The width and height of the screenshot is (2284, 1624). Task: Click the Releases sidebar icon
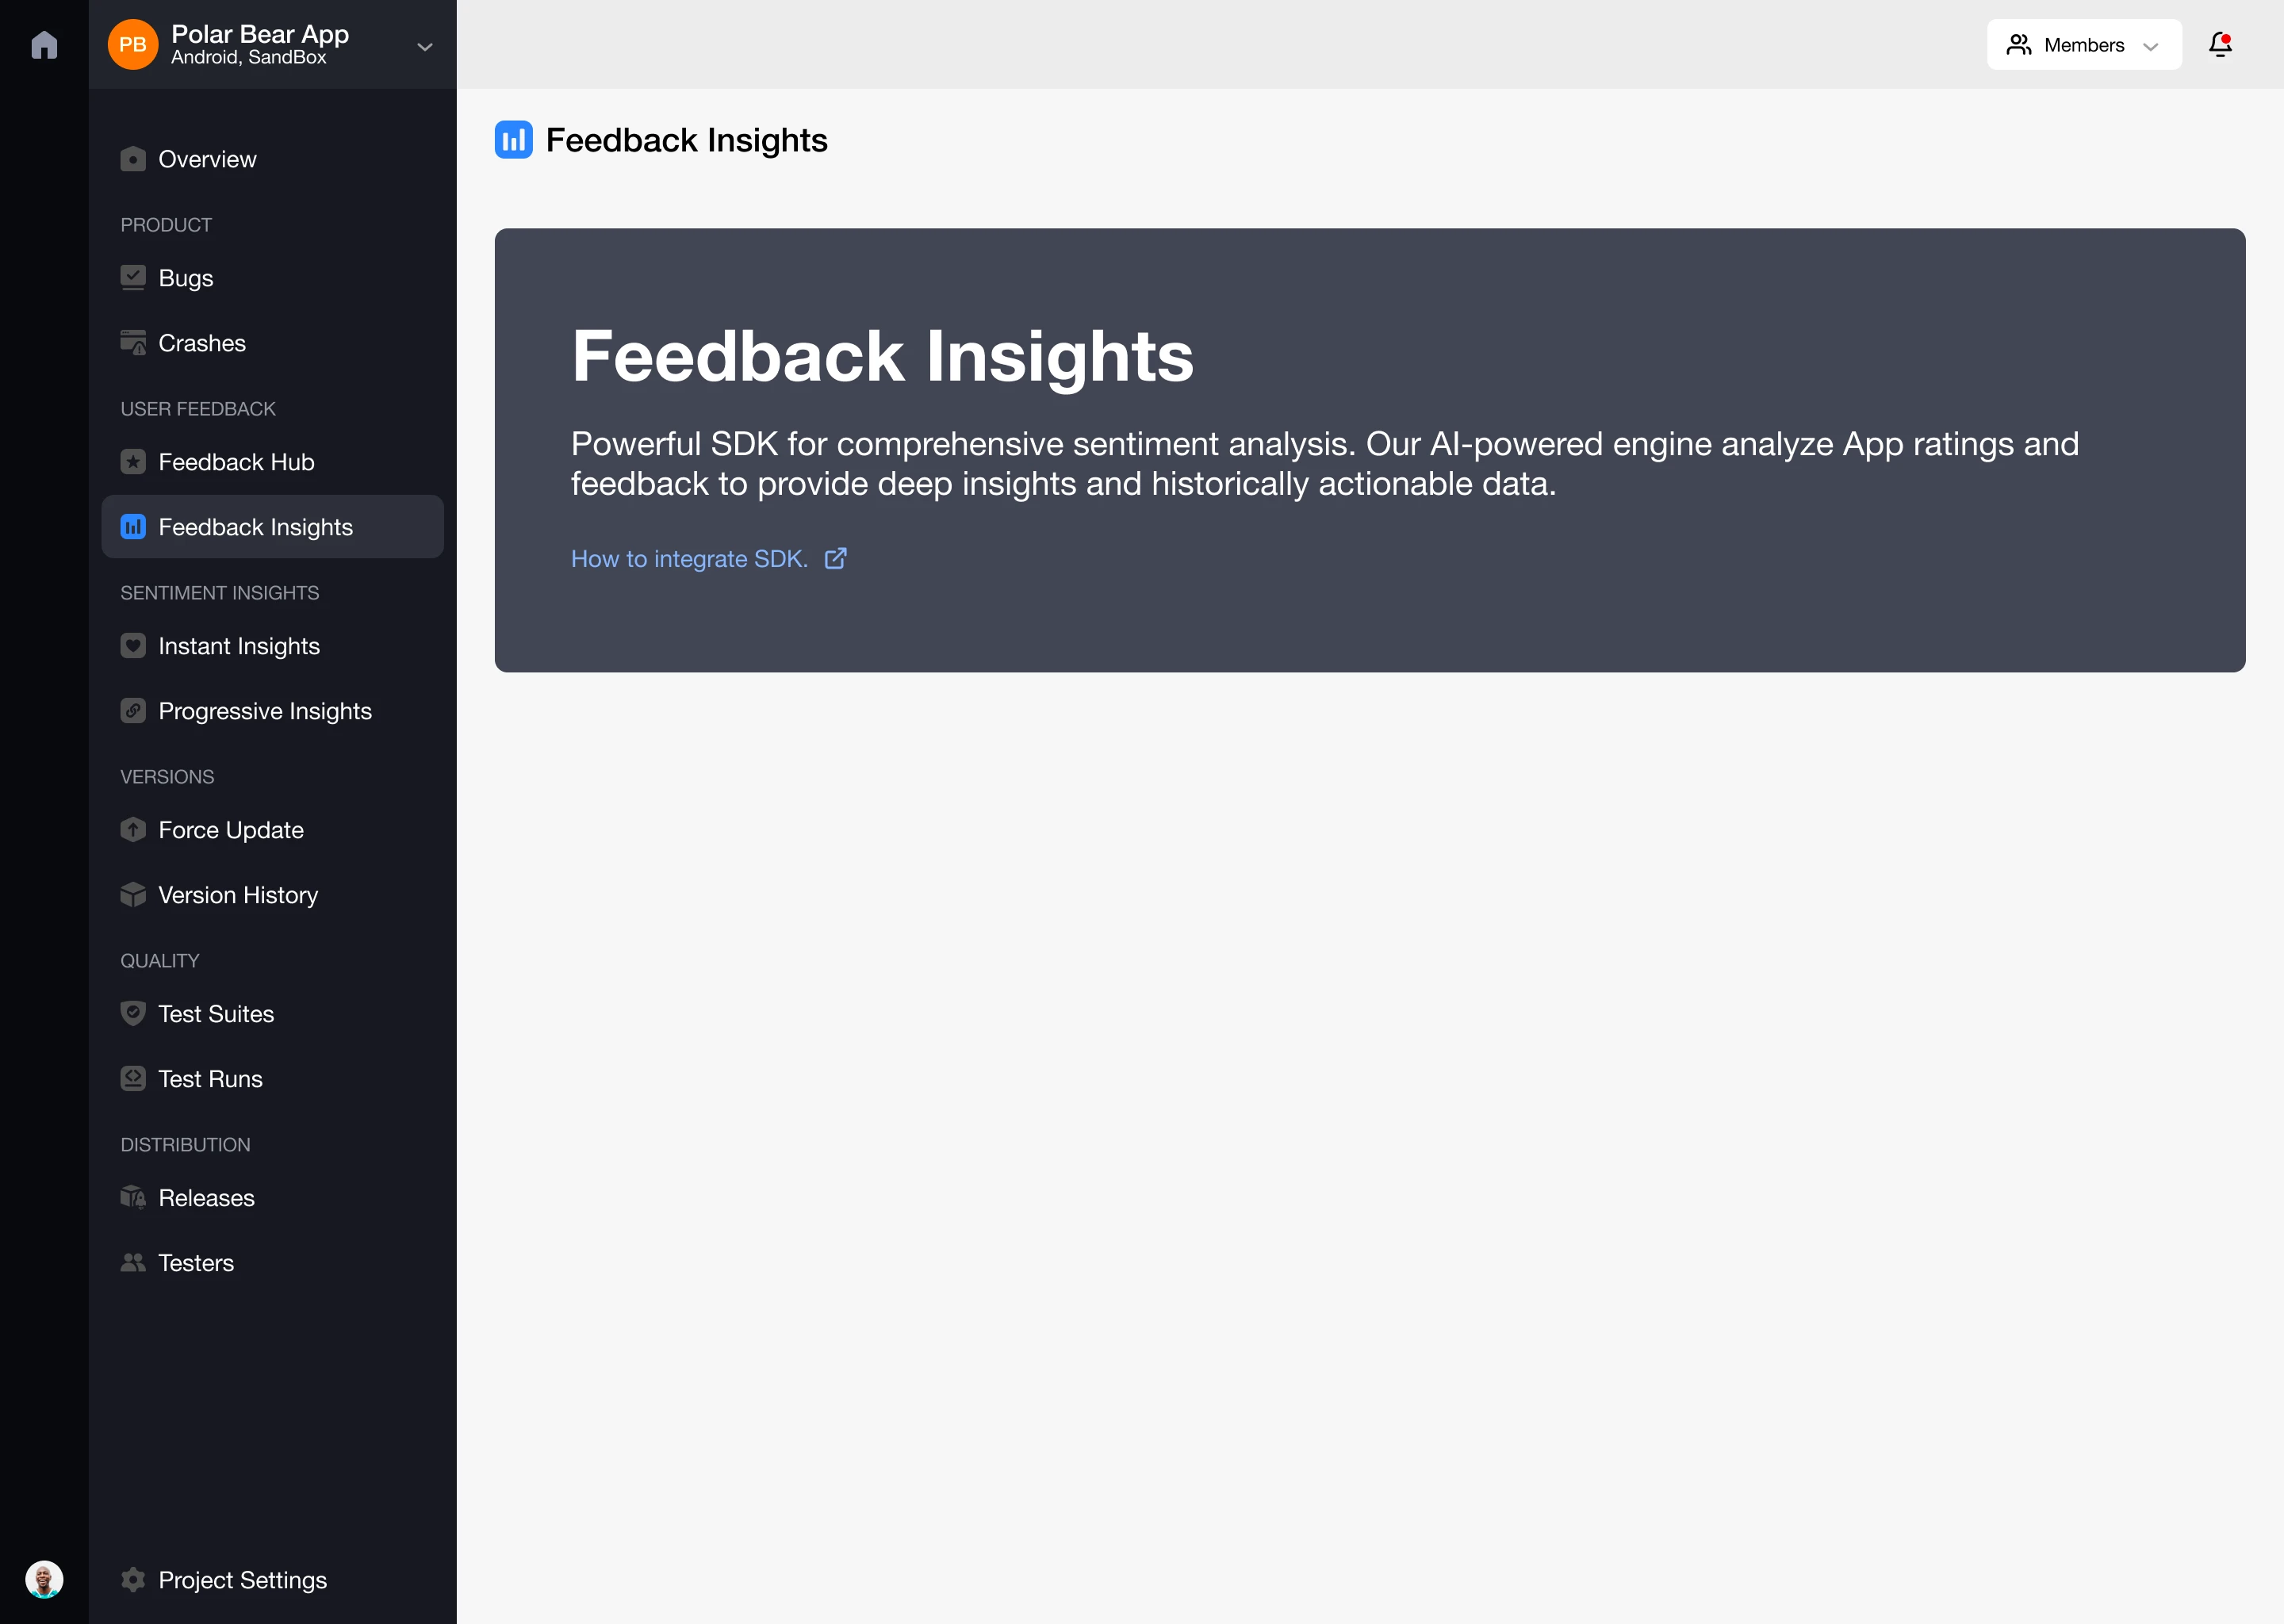tap(133, 1198)
